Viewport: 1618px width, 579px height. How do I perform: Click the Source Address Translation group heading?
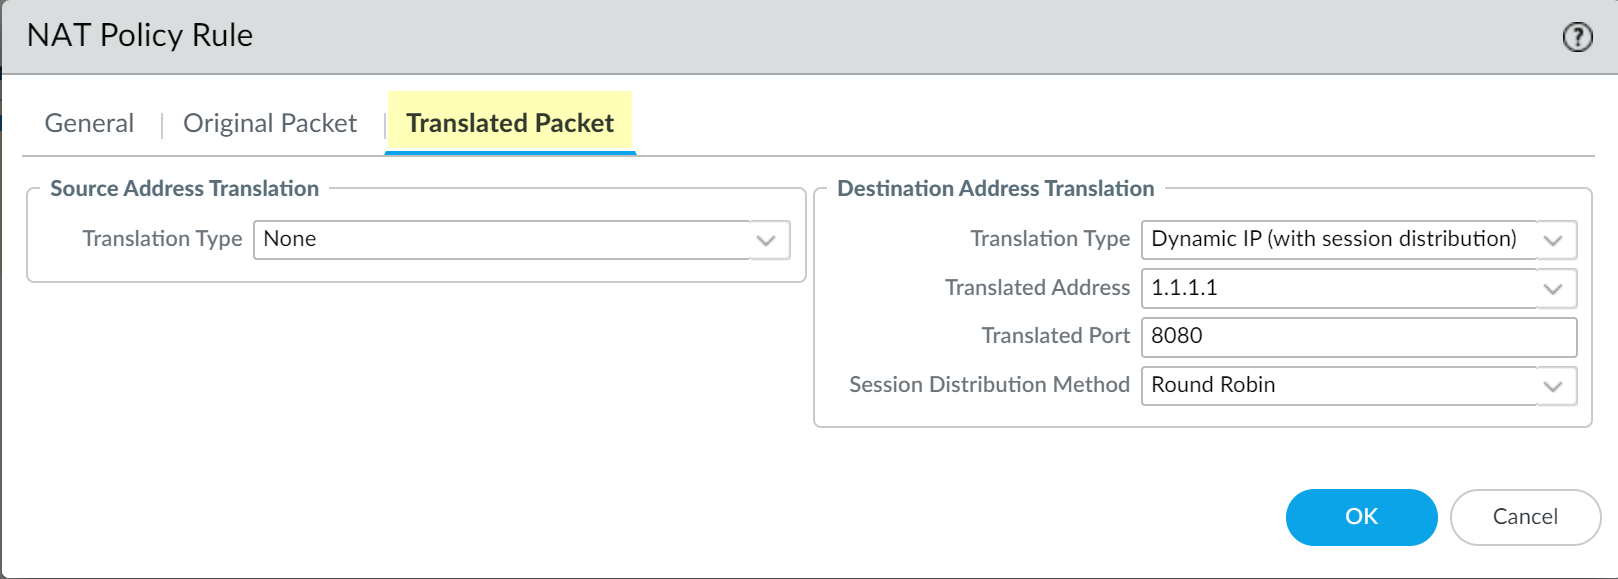tap(185, 189)
